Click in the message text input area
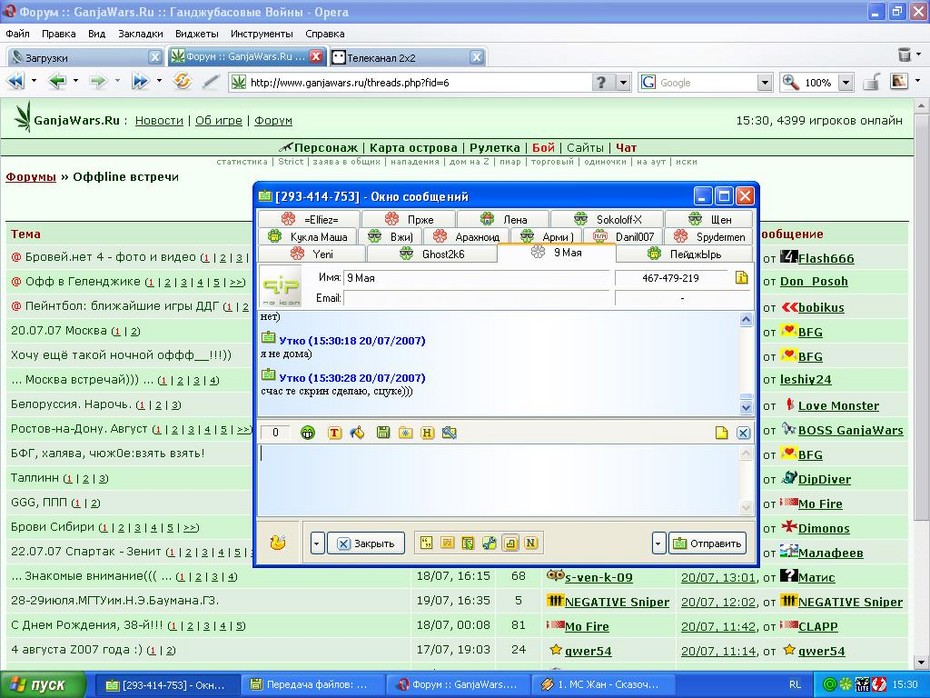This screenshot has width=930, height=698. click(x=500, y=479)
